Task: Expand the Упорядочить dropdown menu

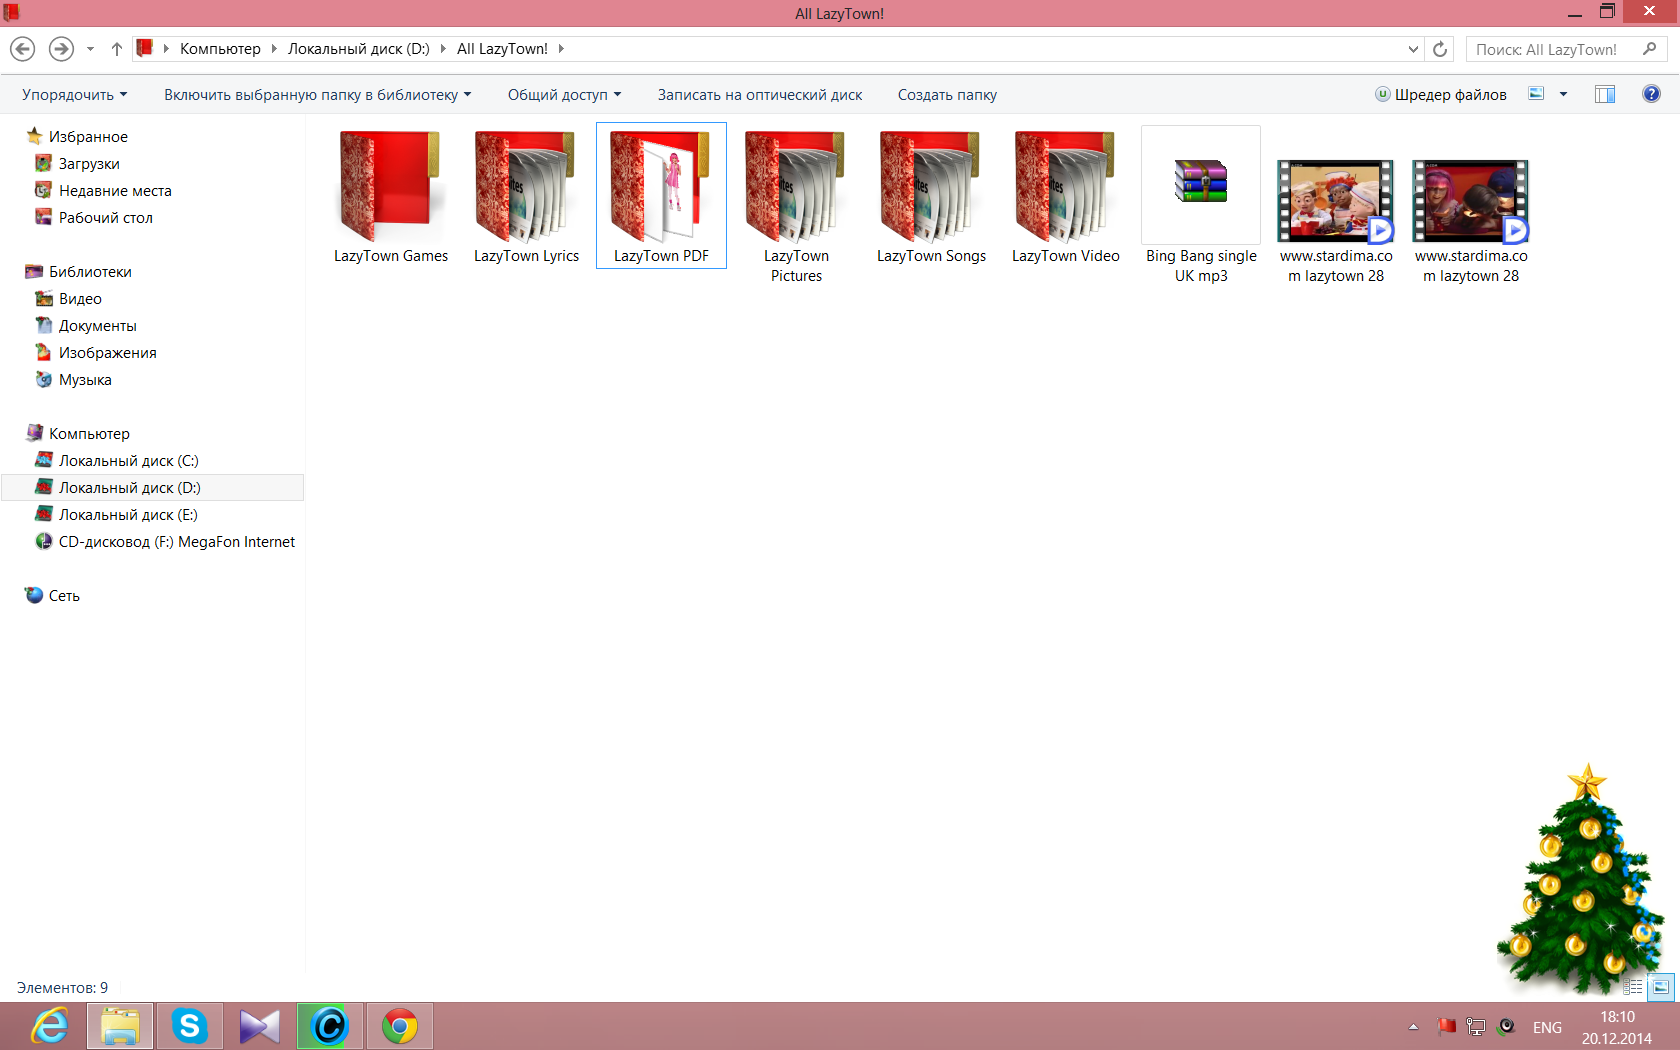Action: click(x=74, y=95)
